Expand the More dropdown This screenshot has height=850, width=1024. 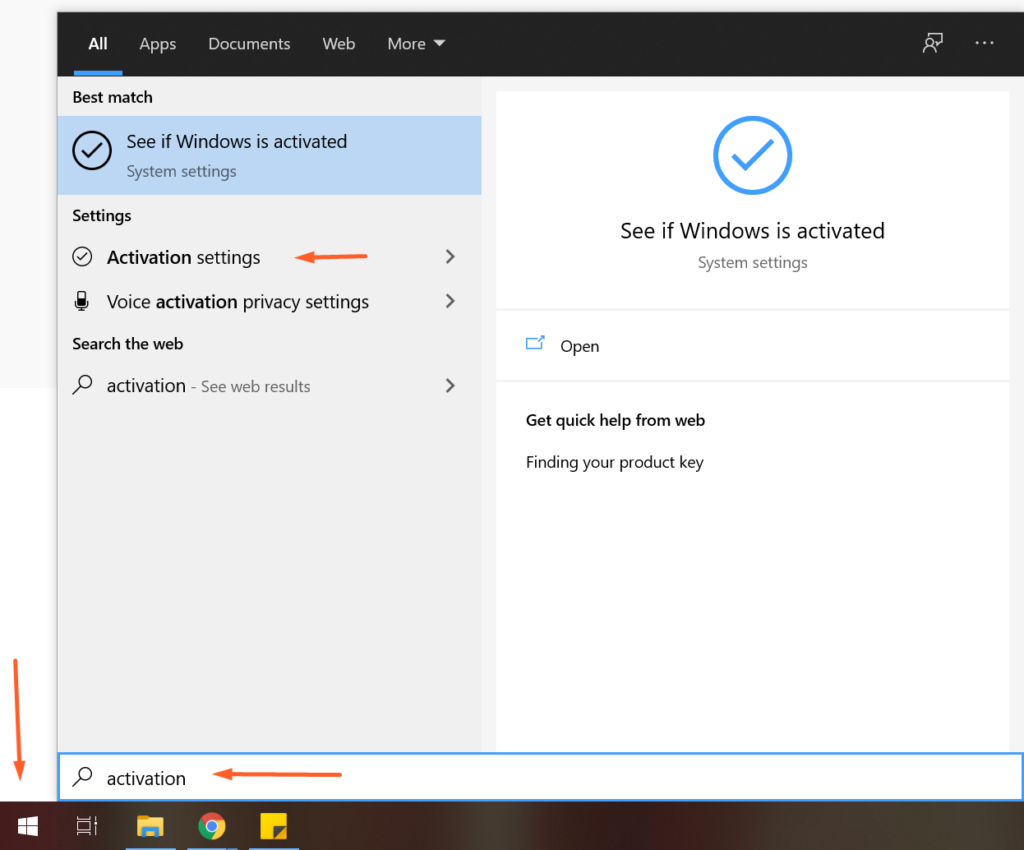tap(416, 44)
